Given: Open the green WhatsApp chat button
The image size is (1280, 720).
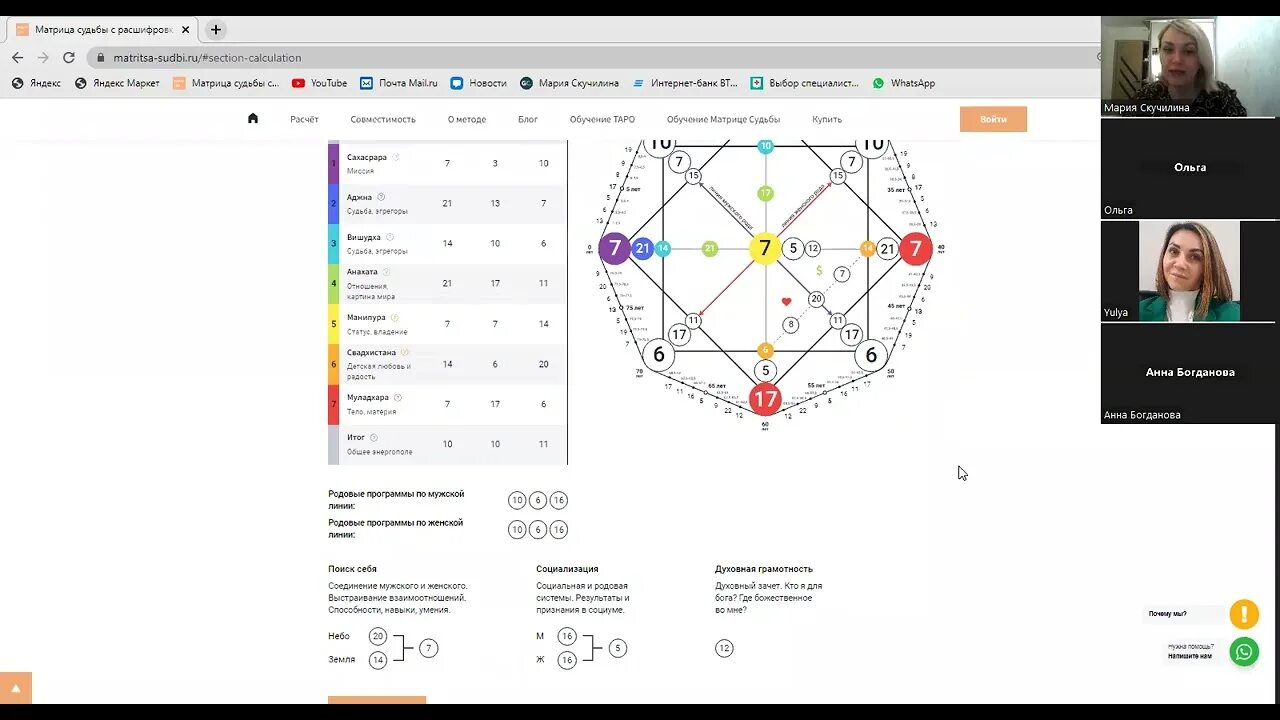Looking at the screenshot, I should point(1244,652).
